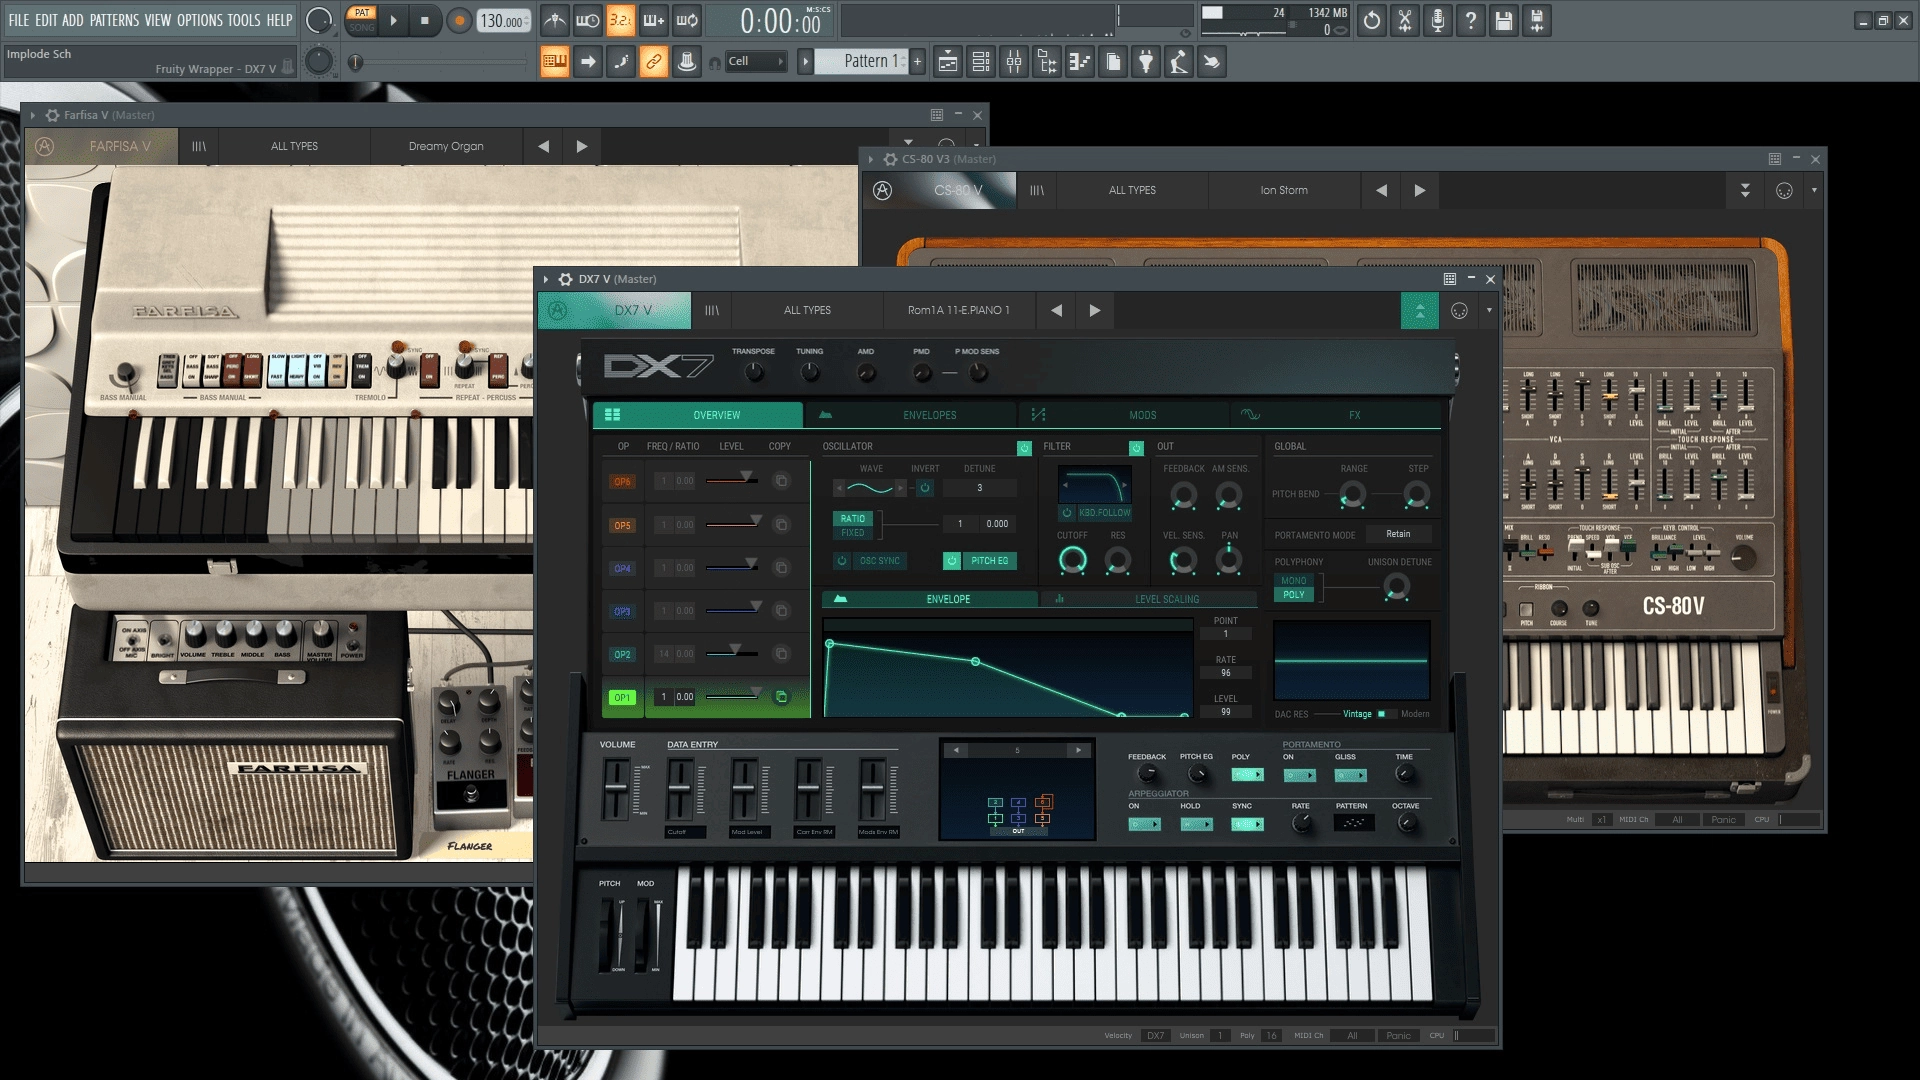Open the FILE menu
This screenshot has width=1920, height=1080.
[19, 20]
